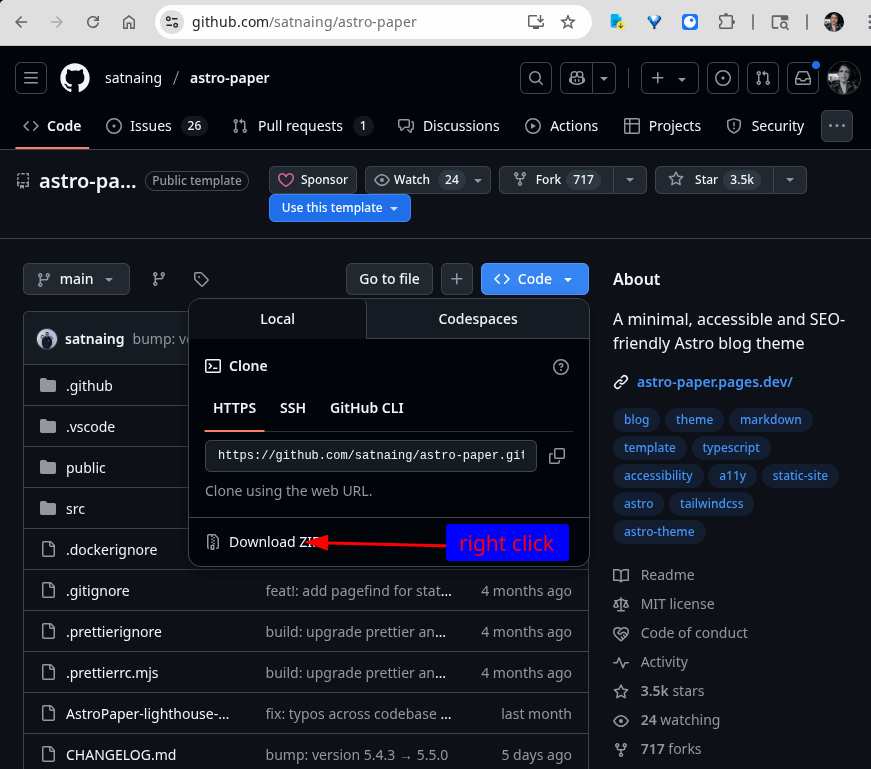Copy the clone URL with the copy icon

(x=557, y=455)
